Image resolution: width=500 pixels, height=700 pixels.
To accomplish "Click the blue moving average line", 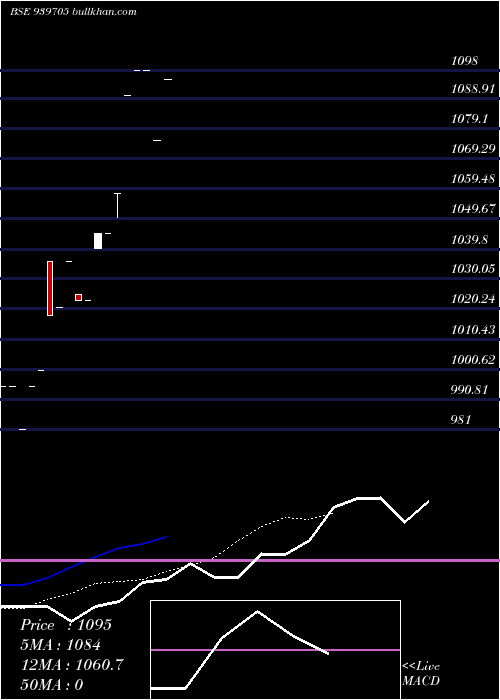I will (x=83, y=562).
